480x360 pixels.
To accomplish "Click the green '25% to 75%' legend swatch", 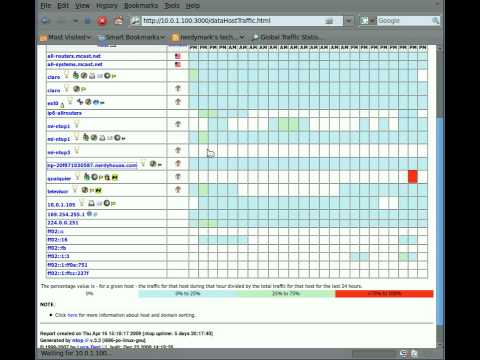I will (x=286, y=294).
